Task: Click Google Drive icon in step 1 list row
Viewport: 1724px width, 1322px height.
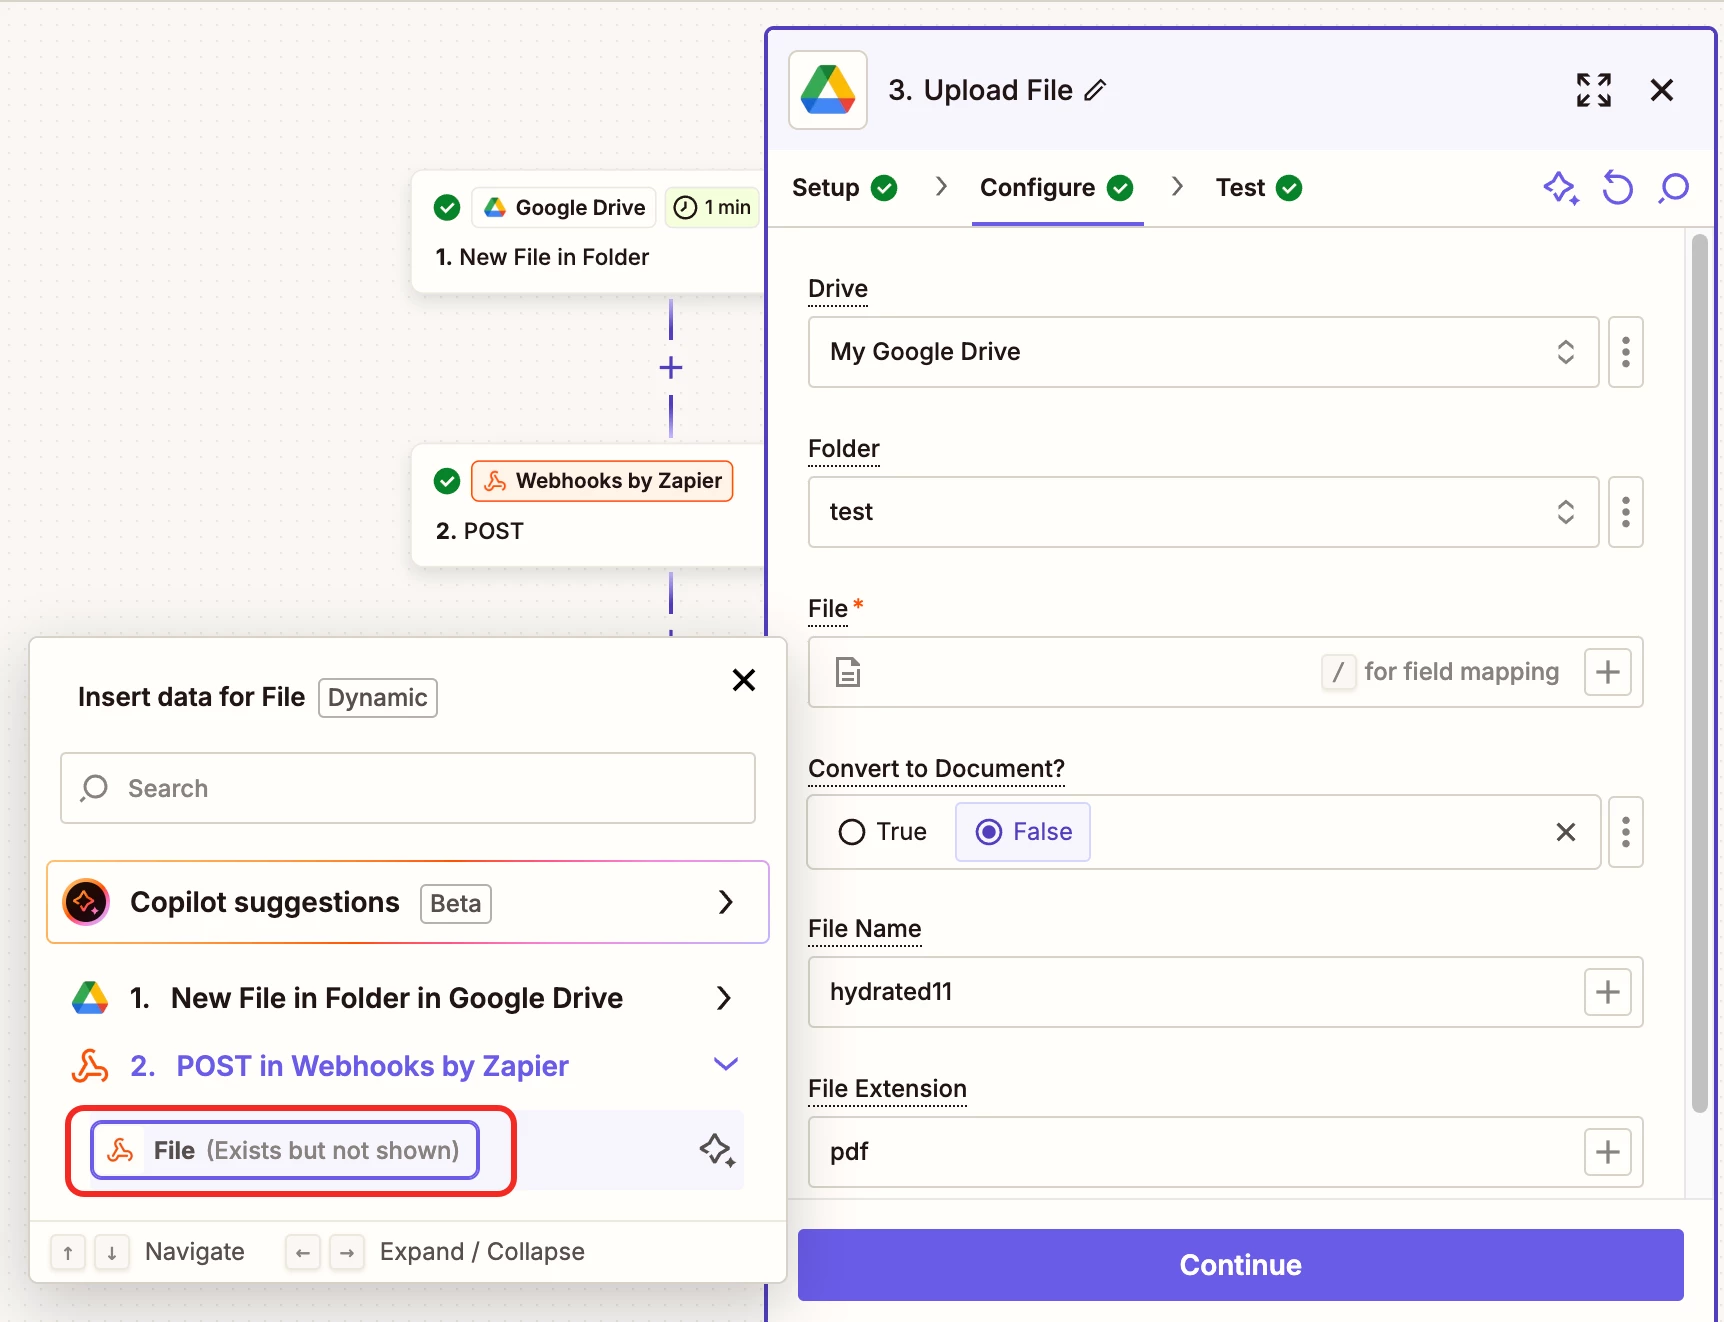Action: pyautogui.click(x=90, y=998)
